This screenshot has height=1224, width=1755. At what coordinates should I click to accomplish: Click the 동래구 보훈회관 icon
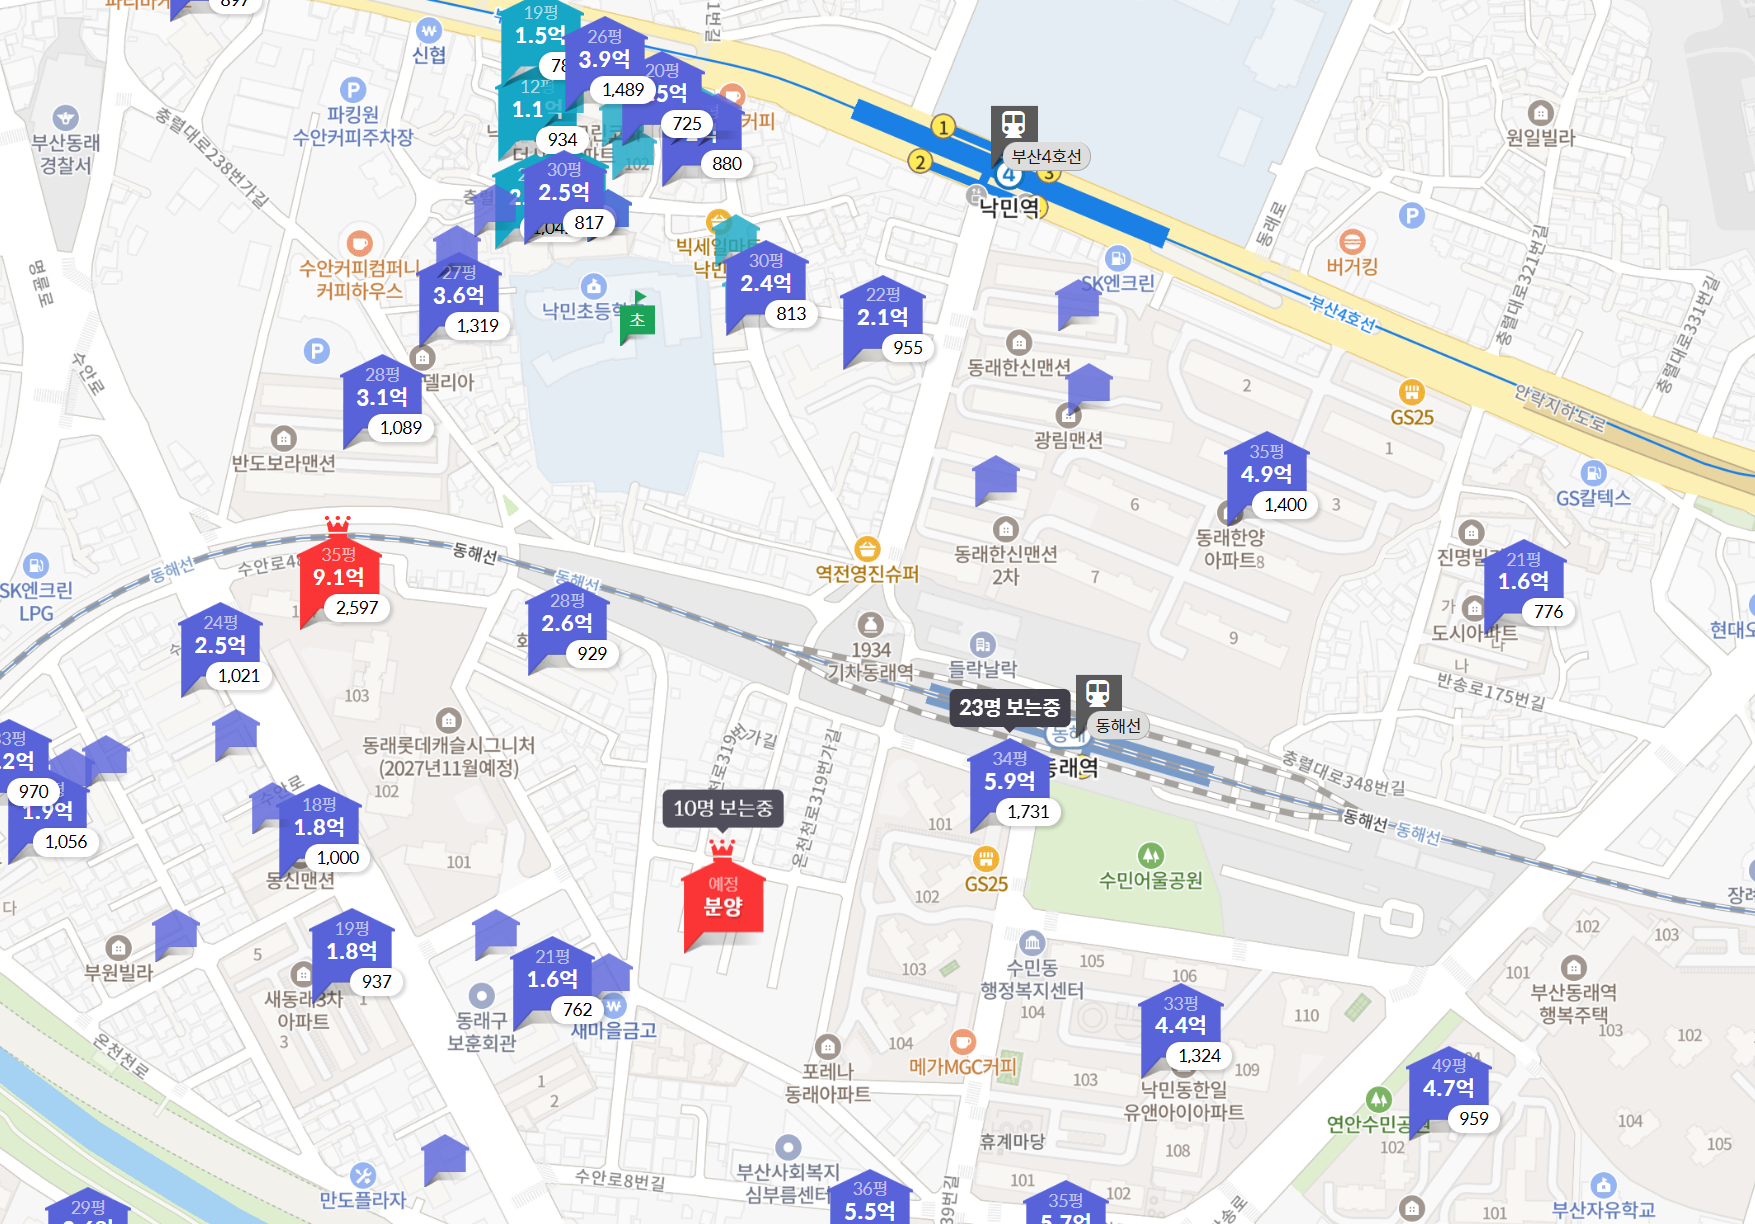(x=482, y=995)
